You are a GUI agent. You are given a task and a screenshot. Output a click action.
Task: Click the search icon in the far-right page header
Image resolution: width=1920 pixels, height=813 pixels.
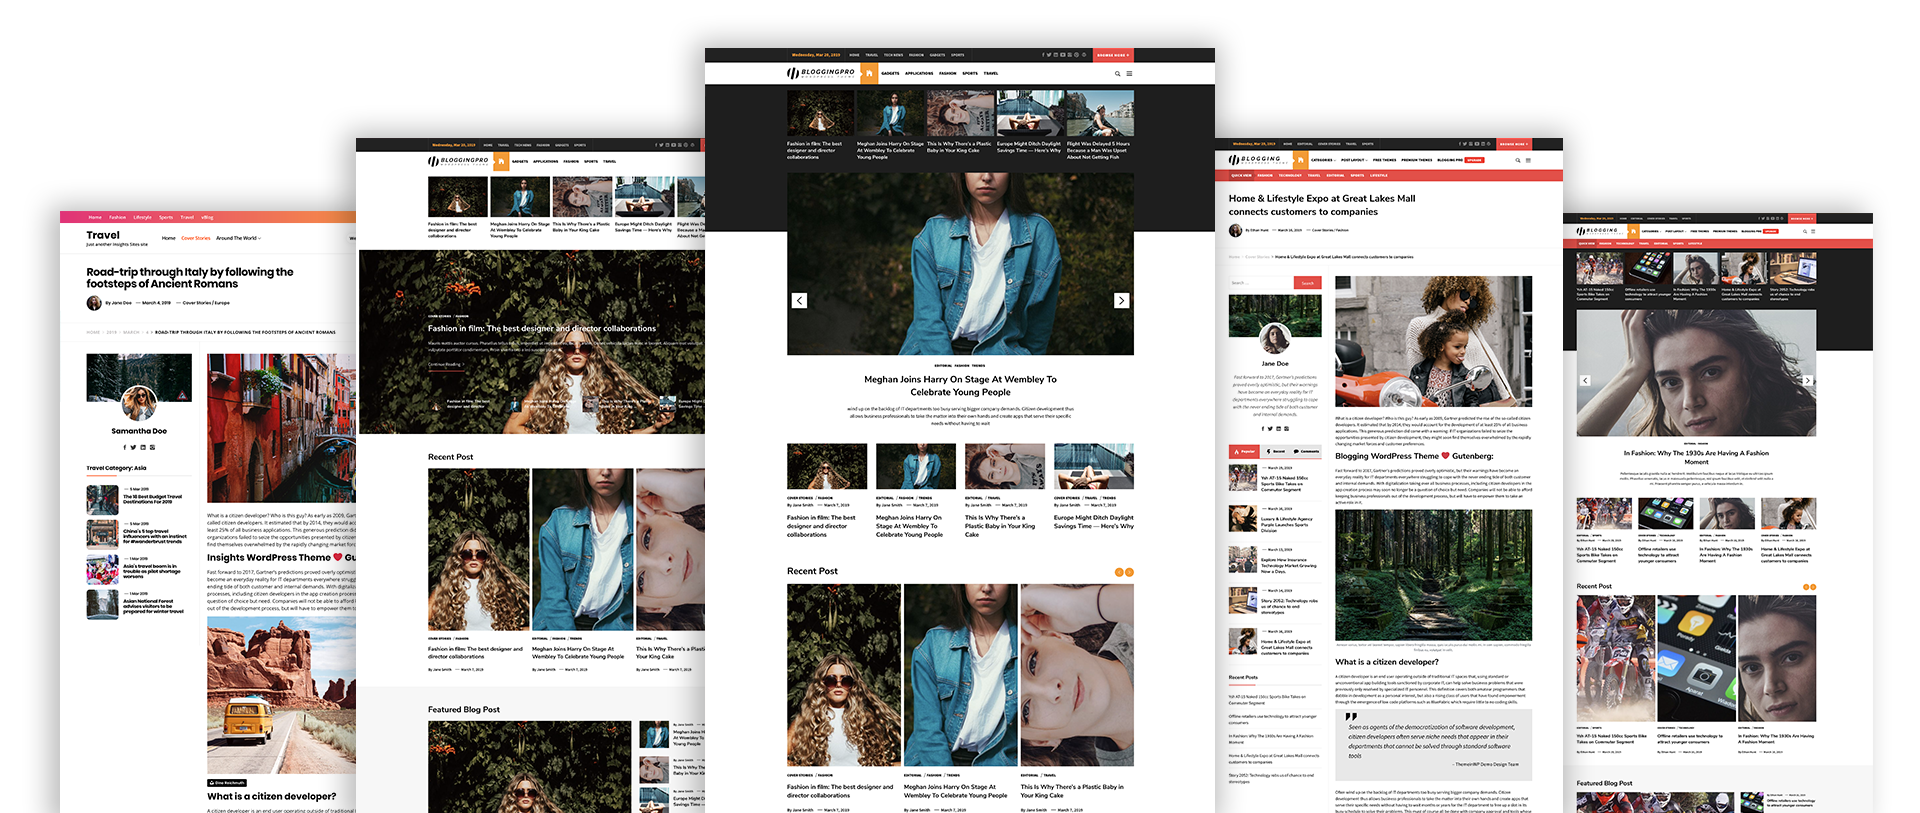point(1805,231)
